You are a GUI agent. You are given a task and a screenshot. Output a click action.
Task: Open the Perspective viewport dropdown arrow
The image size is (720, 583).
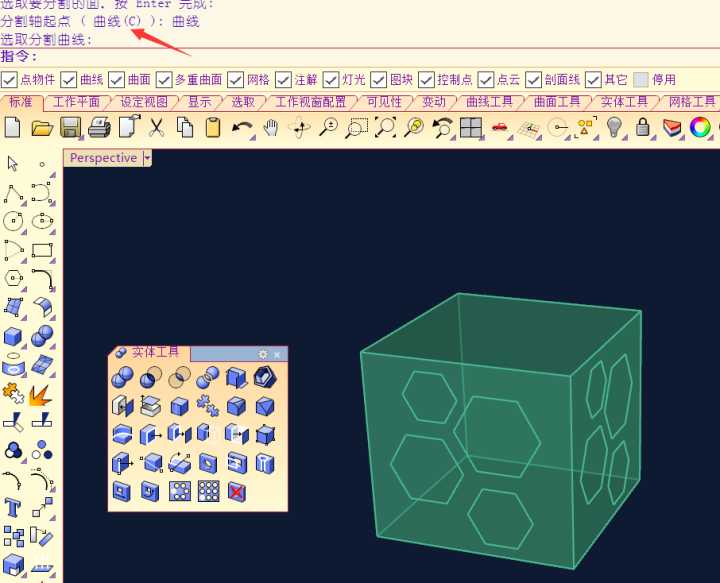pyautogui.click(x=147, y=158)
